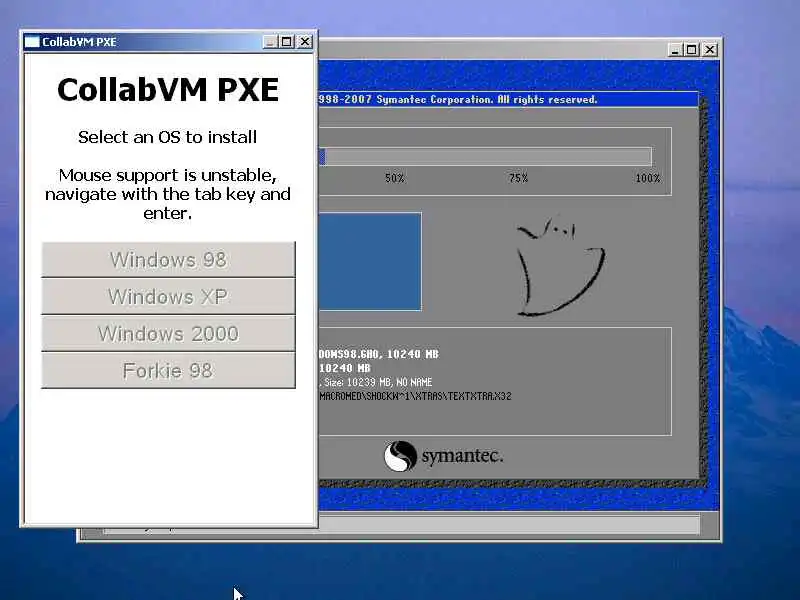Maximize the CollabVM PXE window
The height and width of the screenshot is (600, 800).
[287, 42]
